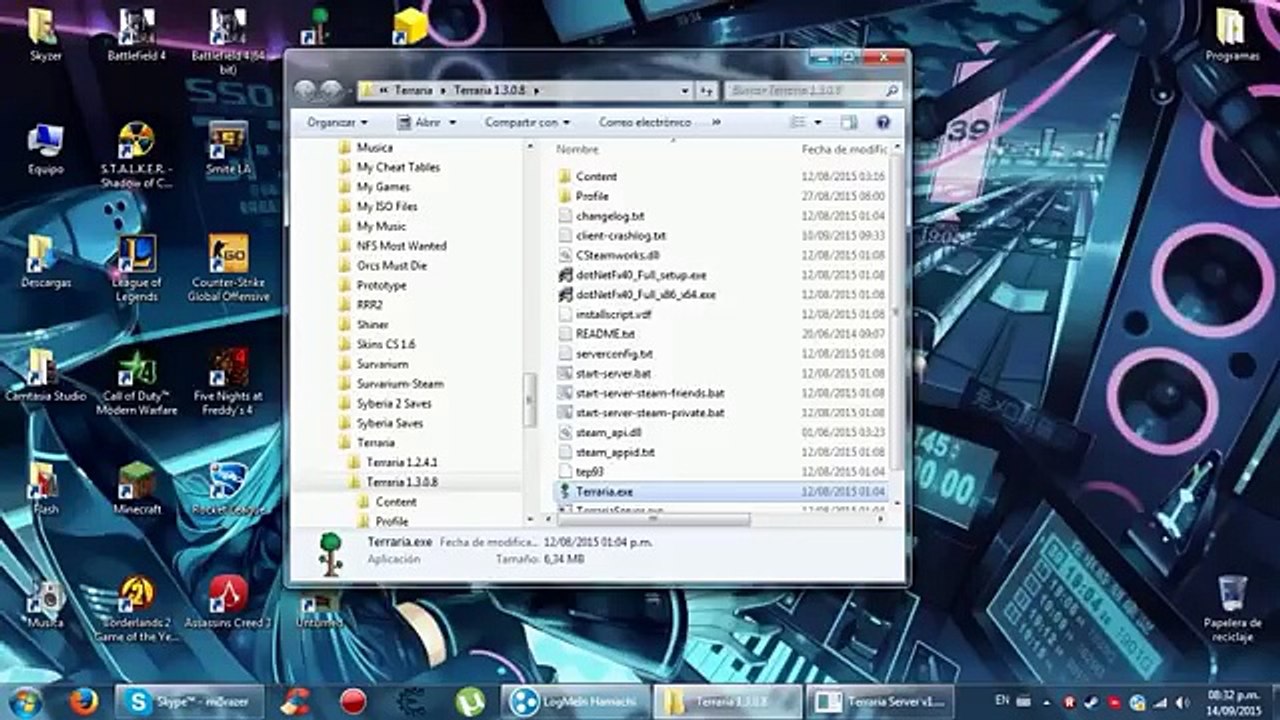Open the Compartir con dropdown
Viewport: 1280px width, 720px height.
[x=527, y=122]
